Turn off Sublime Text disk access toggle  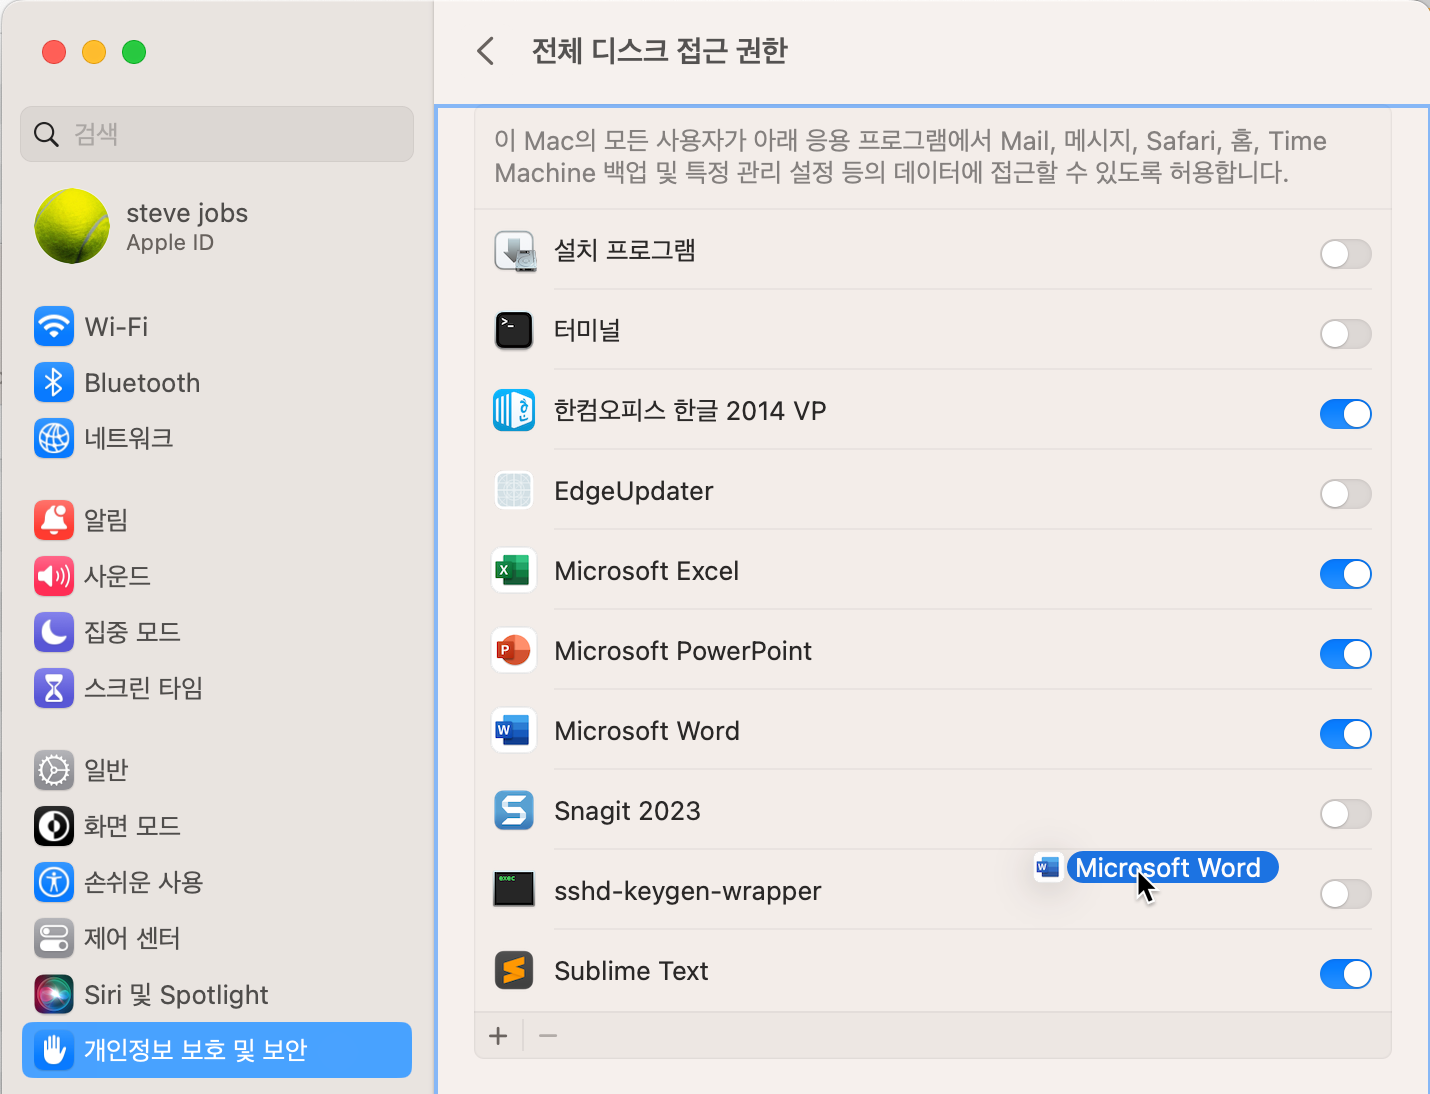(1345, 974)
